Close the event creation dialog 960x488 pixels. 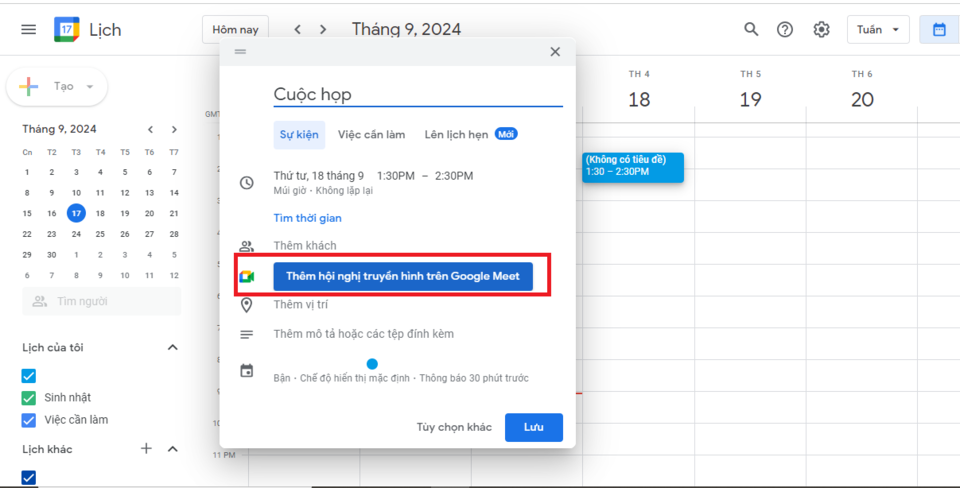[555, 52]
